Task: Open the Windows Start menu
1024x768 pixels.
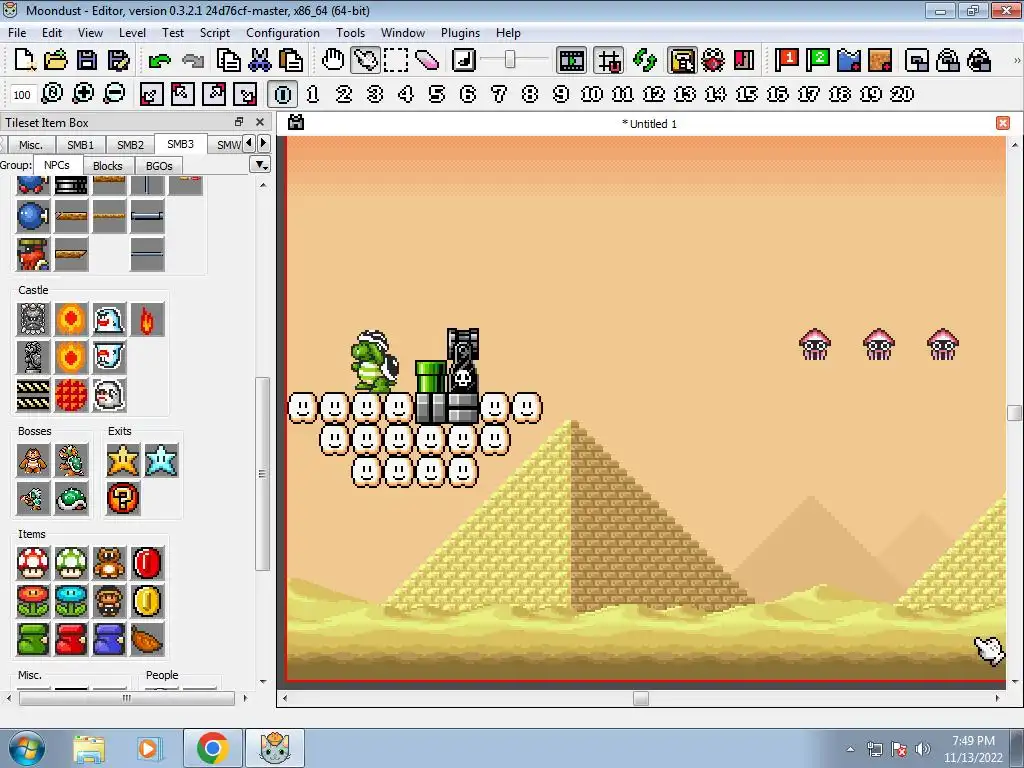Action: (26, 748)
